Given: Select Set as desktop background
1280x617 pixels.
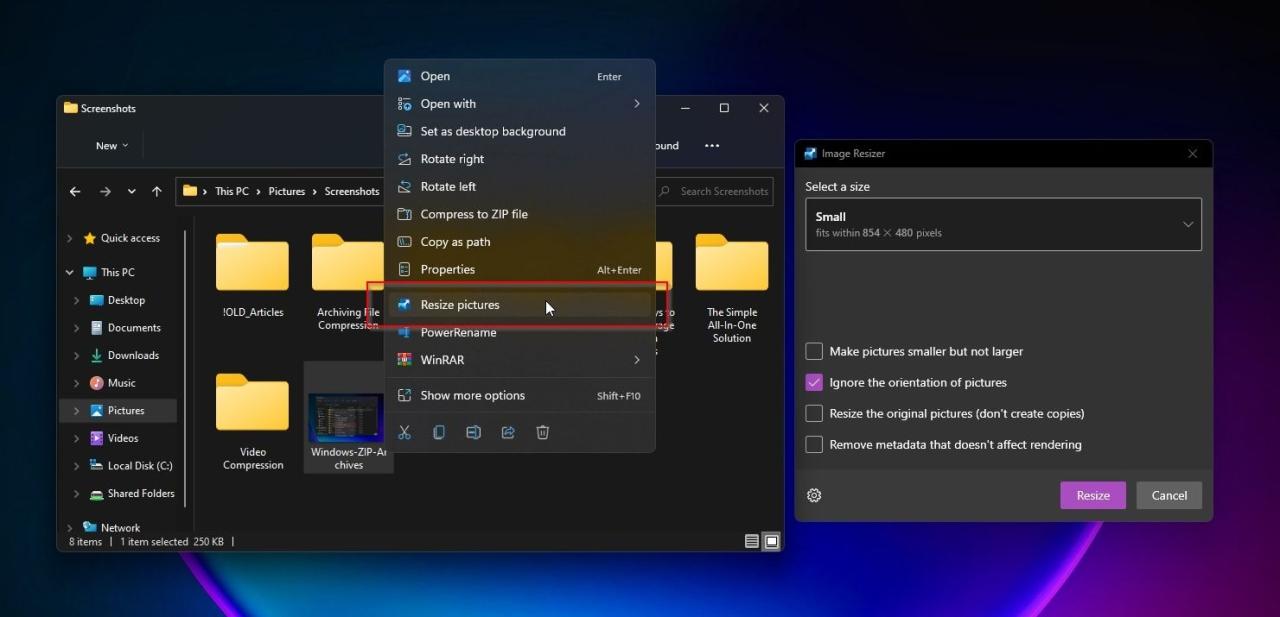Looking at the screenshot, I should coord(520,131).
